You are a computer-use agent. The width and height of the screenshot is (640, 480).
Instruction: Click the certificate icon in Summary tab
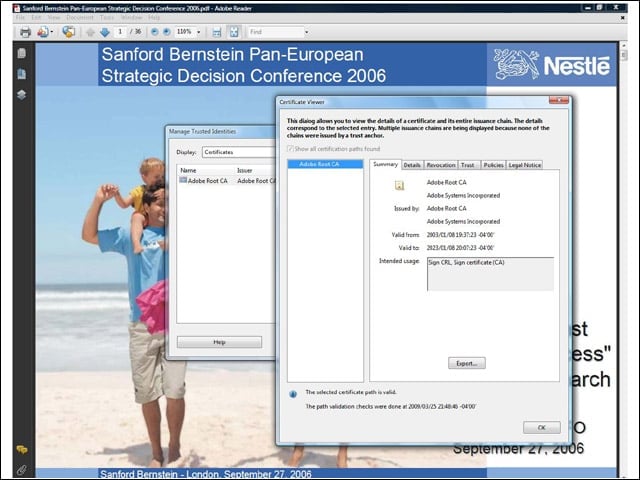click(399, 186)
